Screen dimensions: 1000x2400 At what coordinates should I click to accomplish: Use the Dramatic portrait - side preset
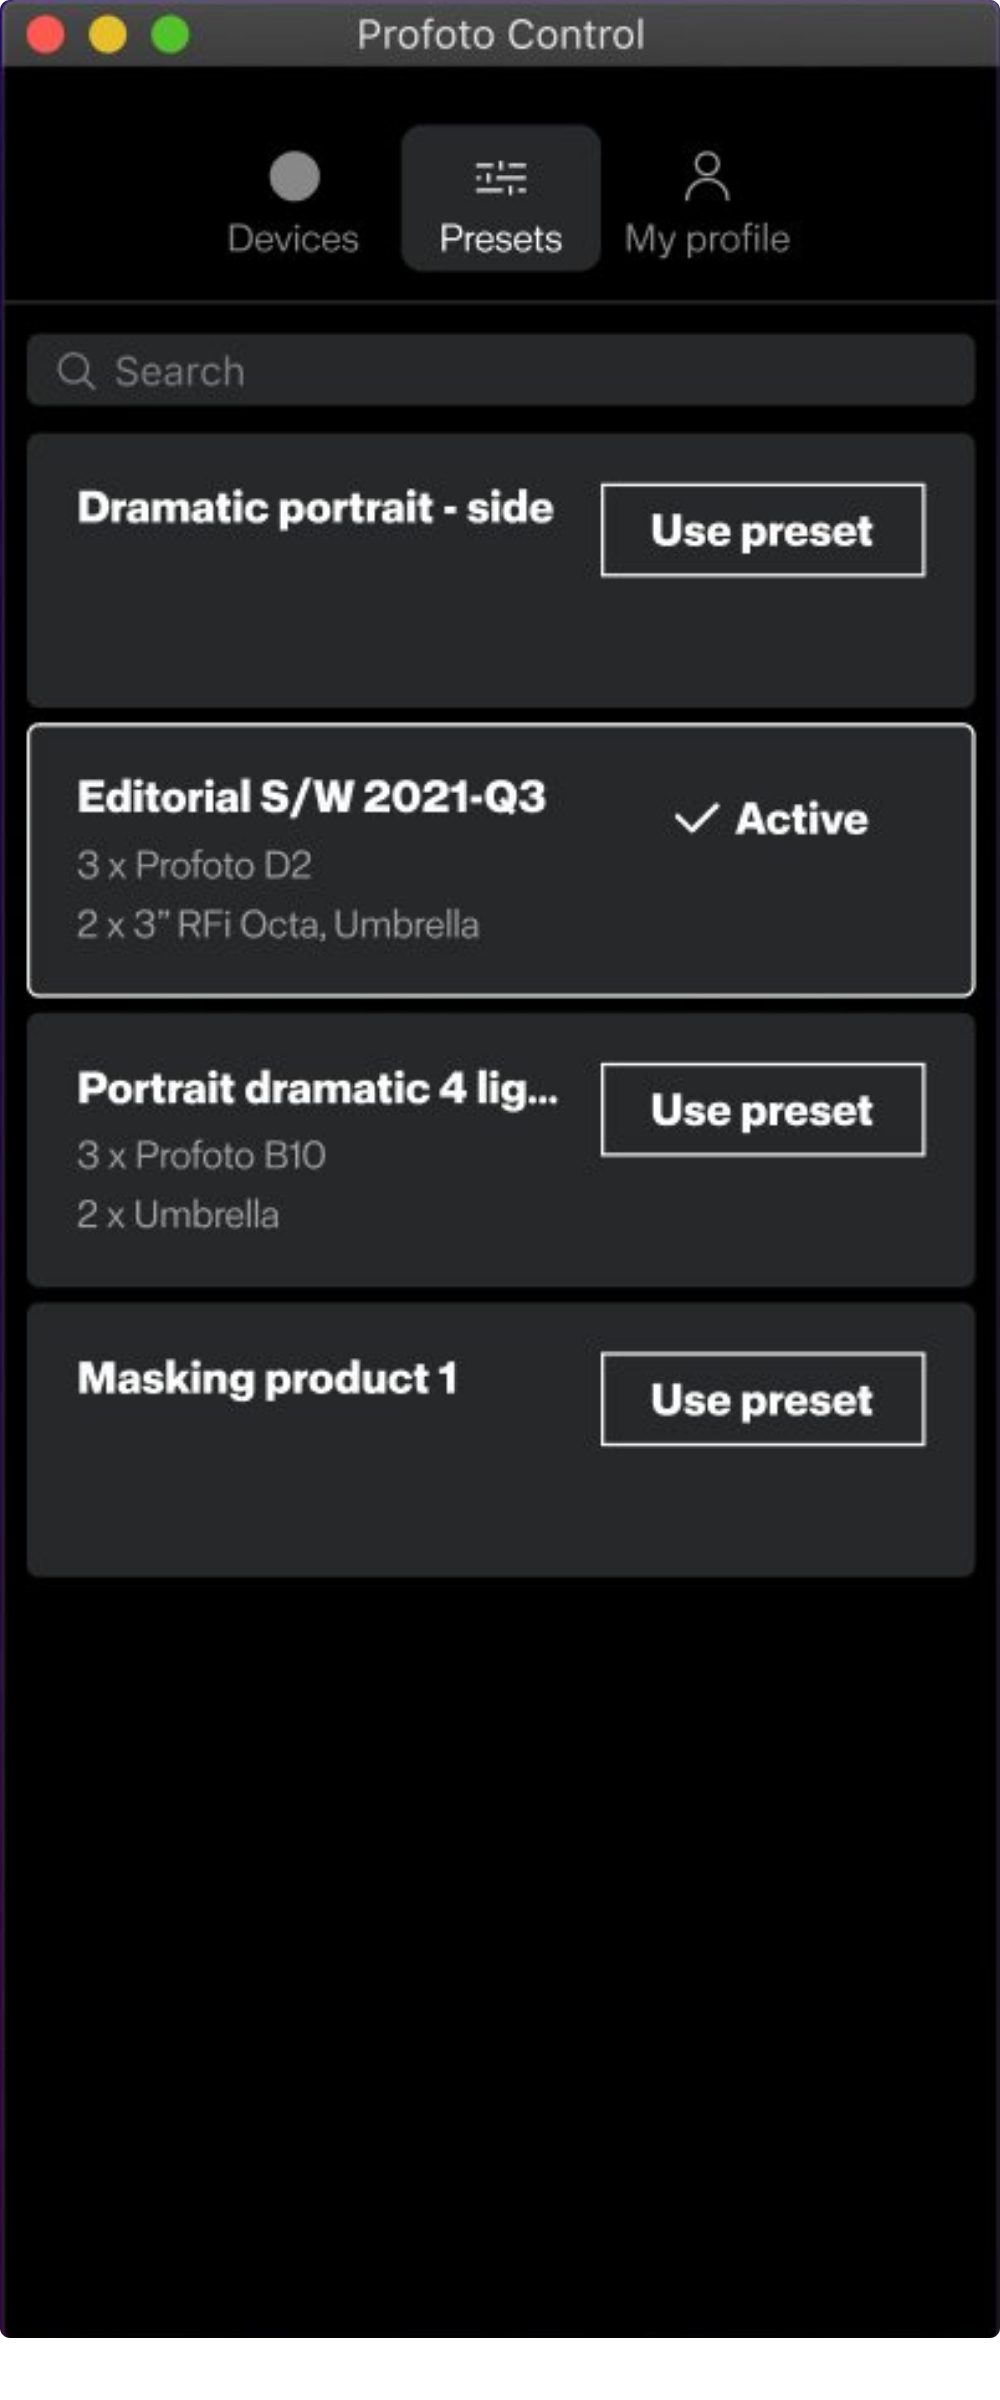(x=762, y=530)
